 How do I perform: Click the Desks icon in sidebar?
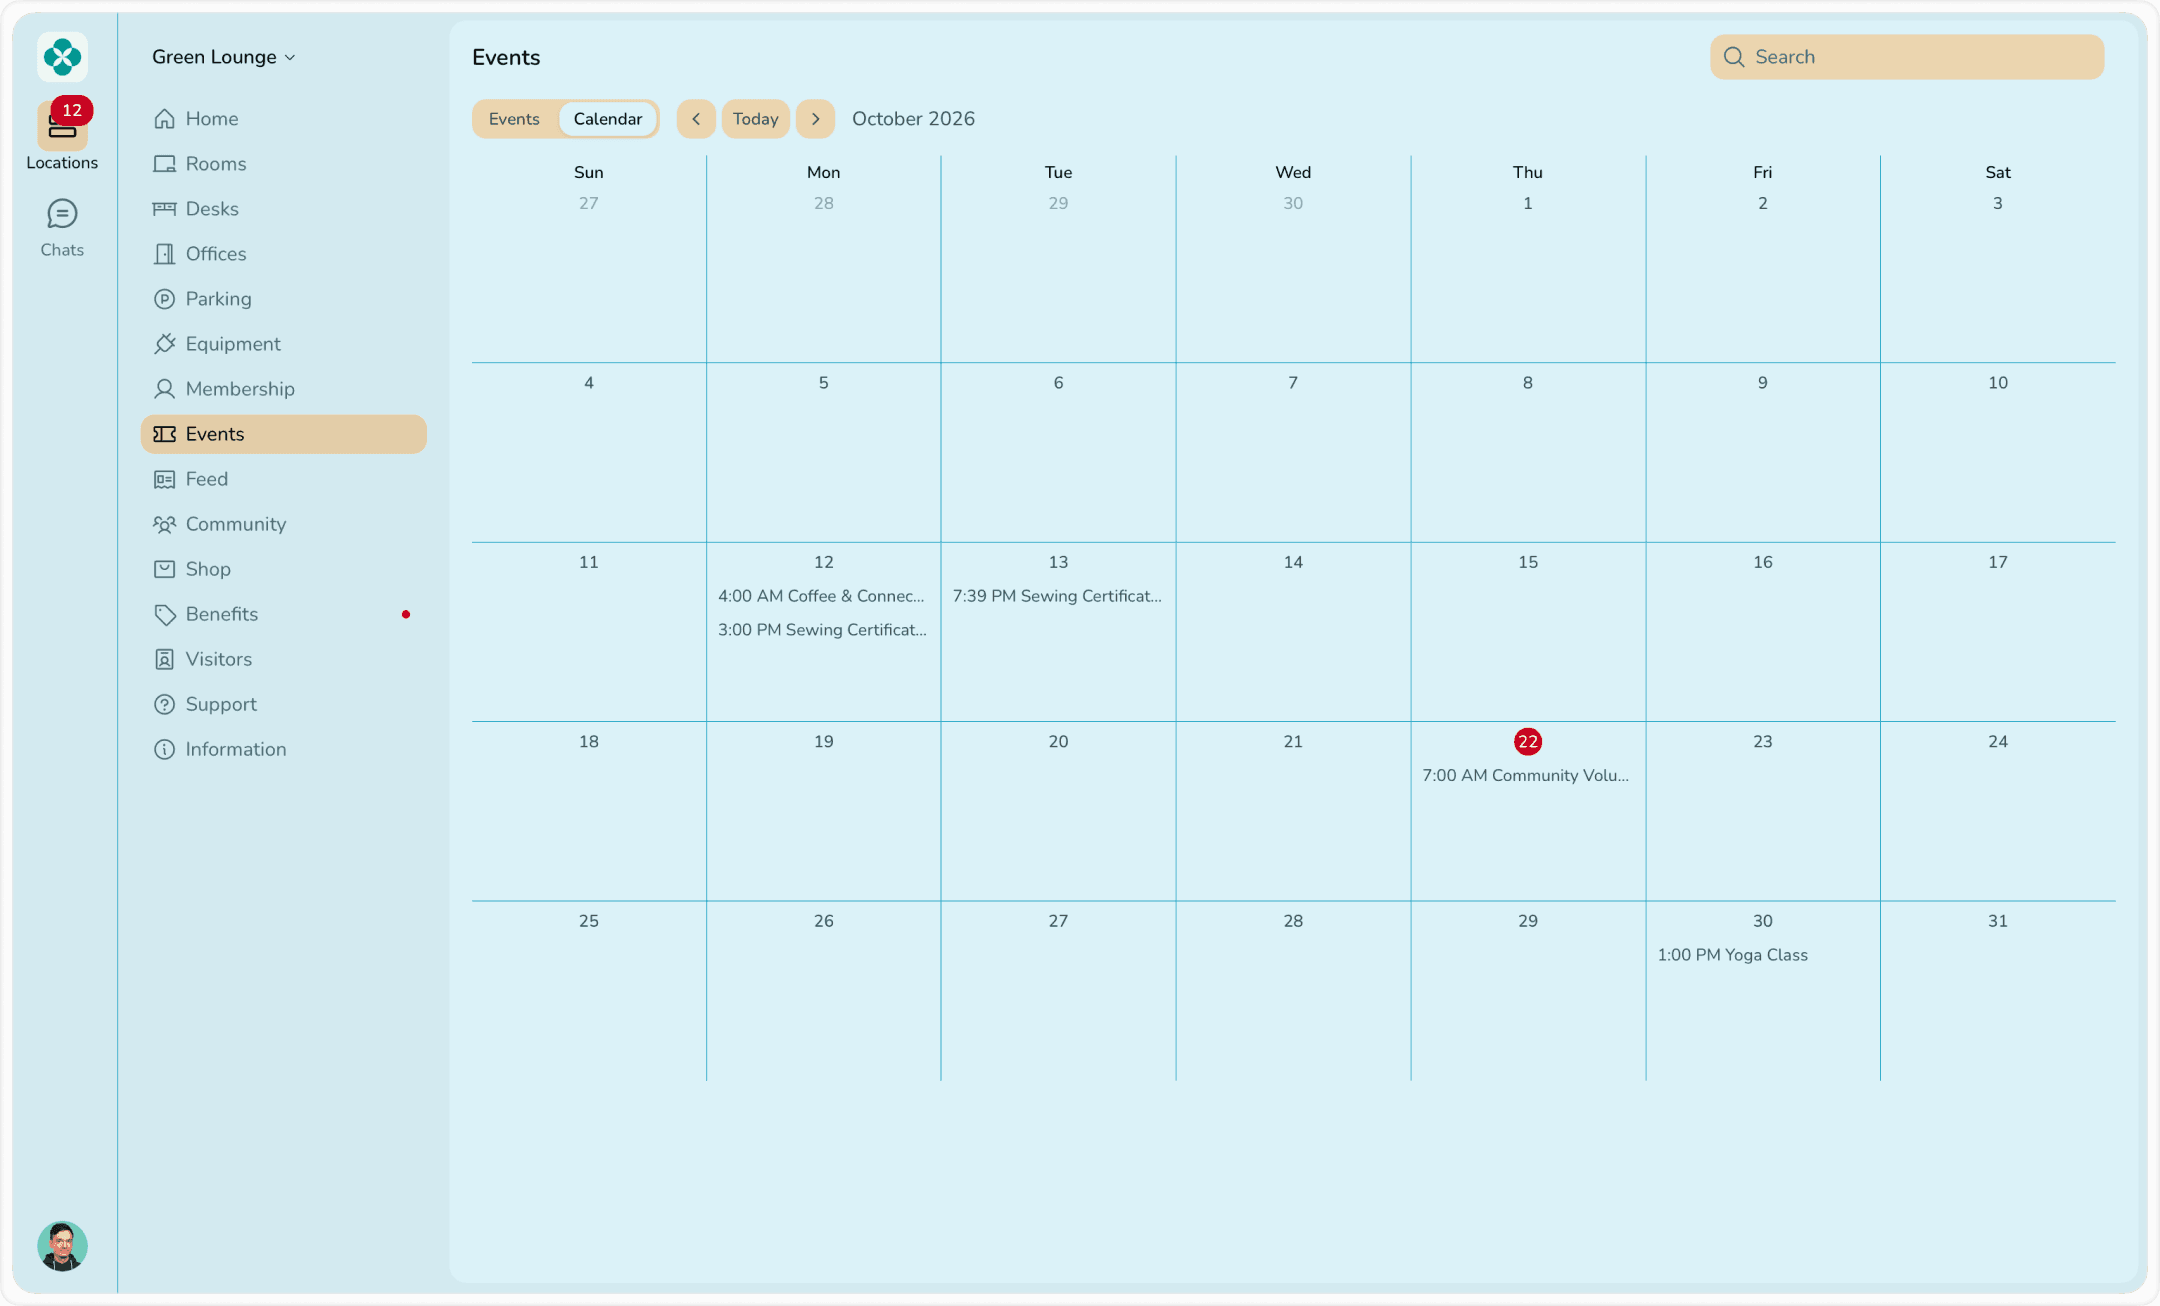tap(164, 209)
